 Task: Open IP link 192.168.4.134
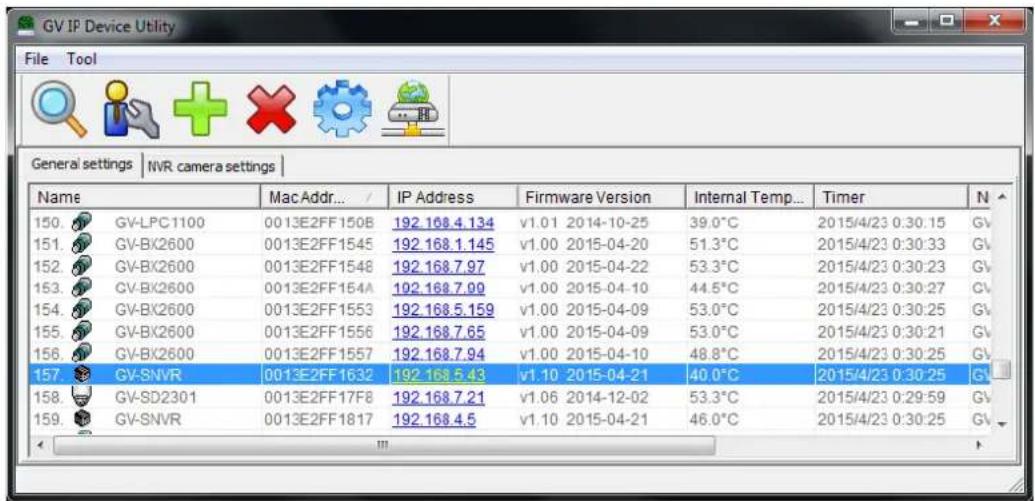point(443,223)
